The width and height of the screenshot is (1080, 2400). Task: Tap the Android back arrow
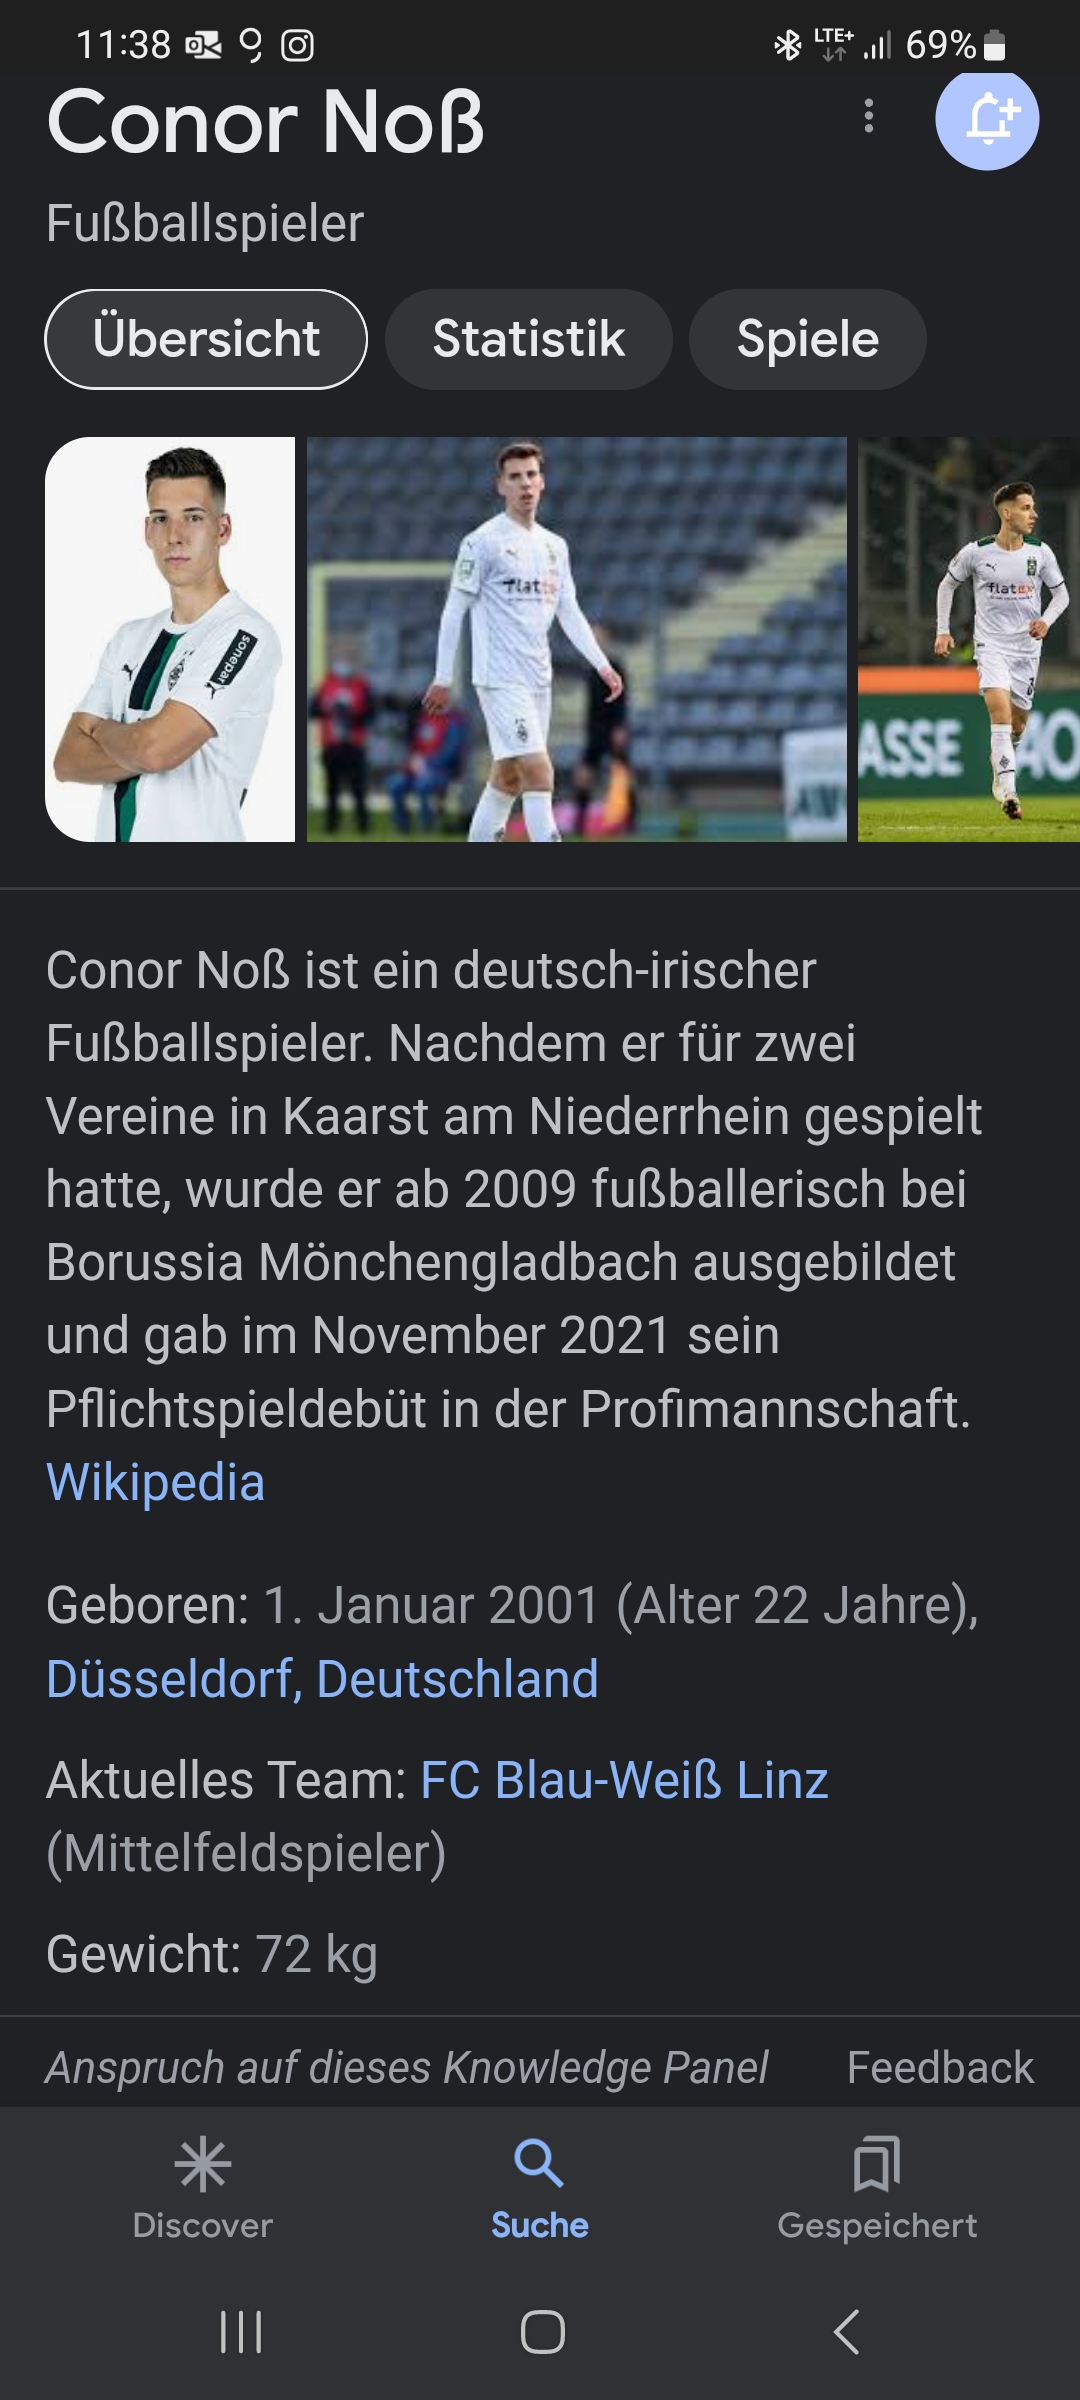tap(846, 2332)
